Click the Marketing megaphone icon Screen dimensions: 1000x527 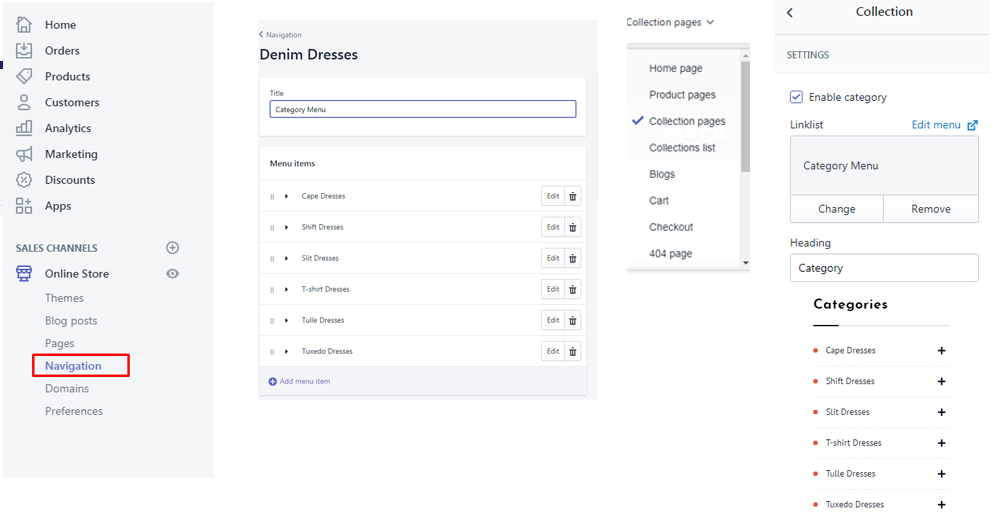point(24,154)
